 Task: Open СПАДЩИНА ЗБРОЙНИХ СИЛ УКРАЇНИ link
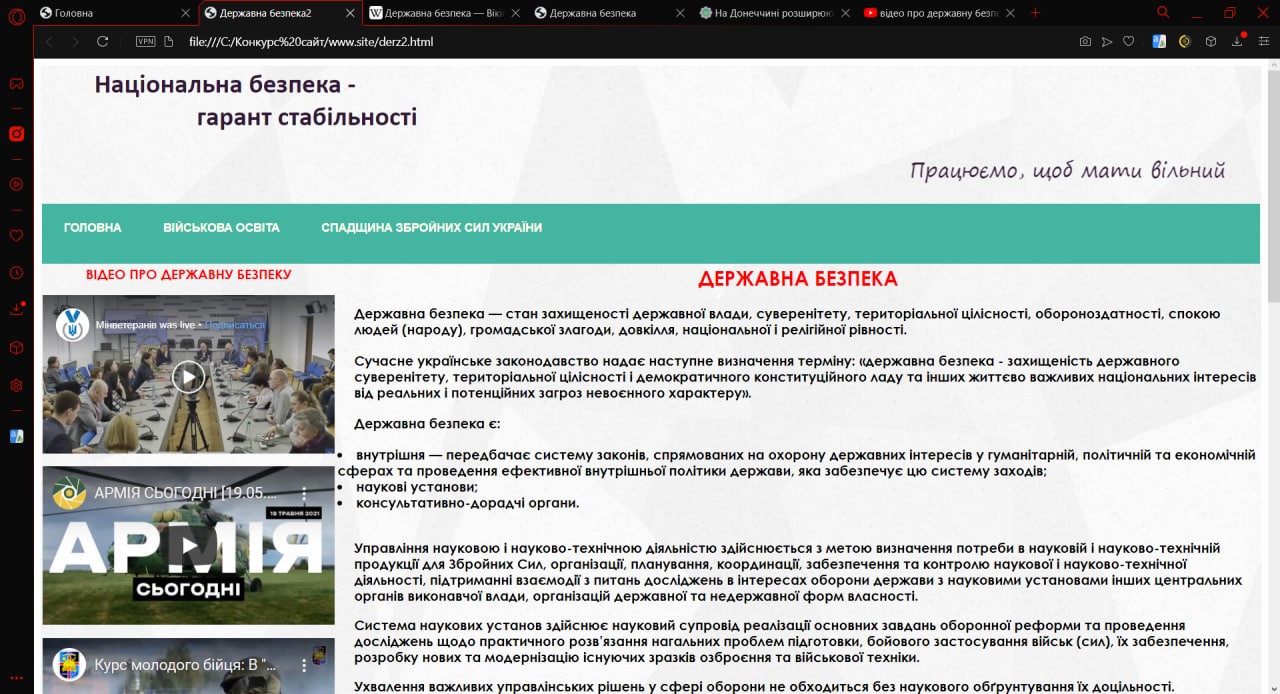point(432,228)
